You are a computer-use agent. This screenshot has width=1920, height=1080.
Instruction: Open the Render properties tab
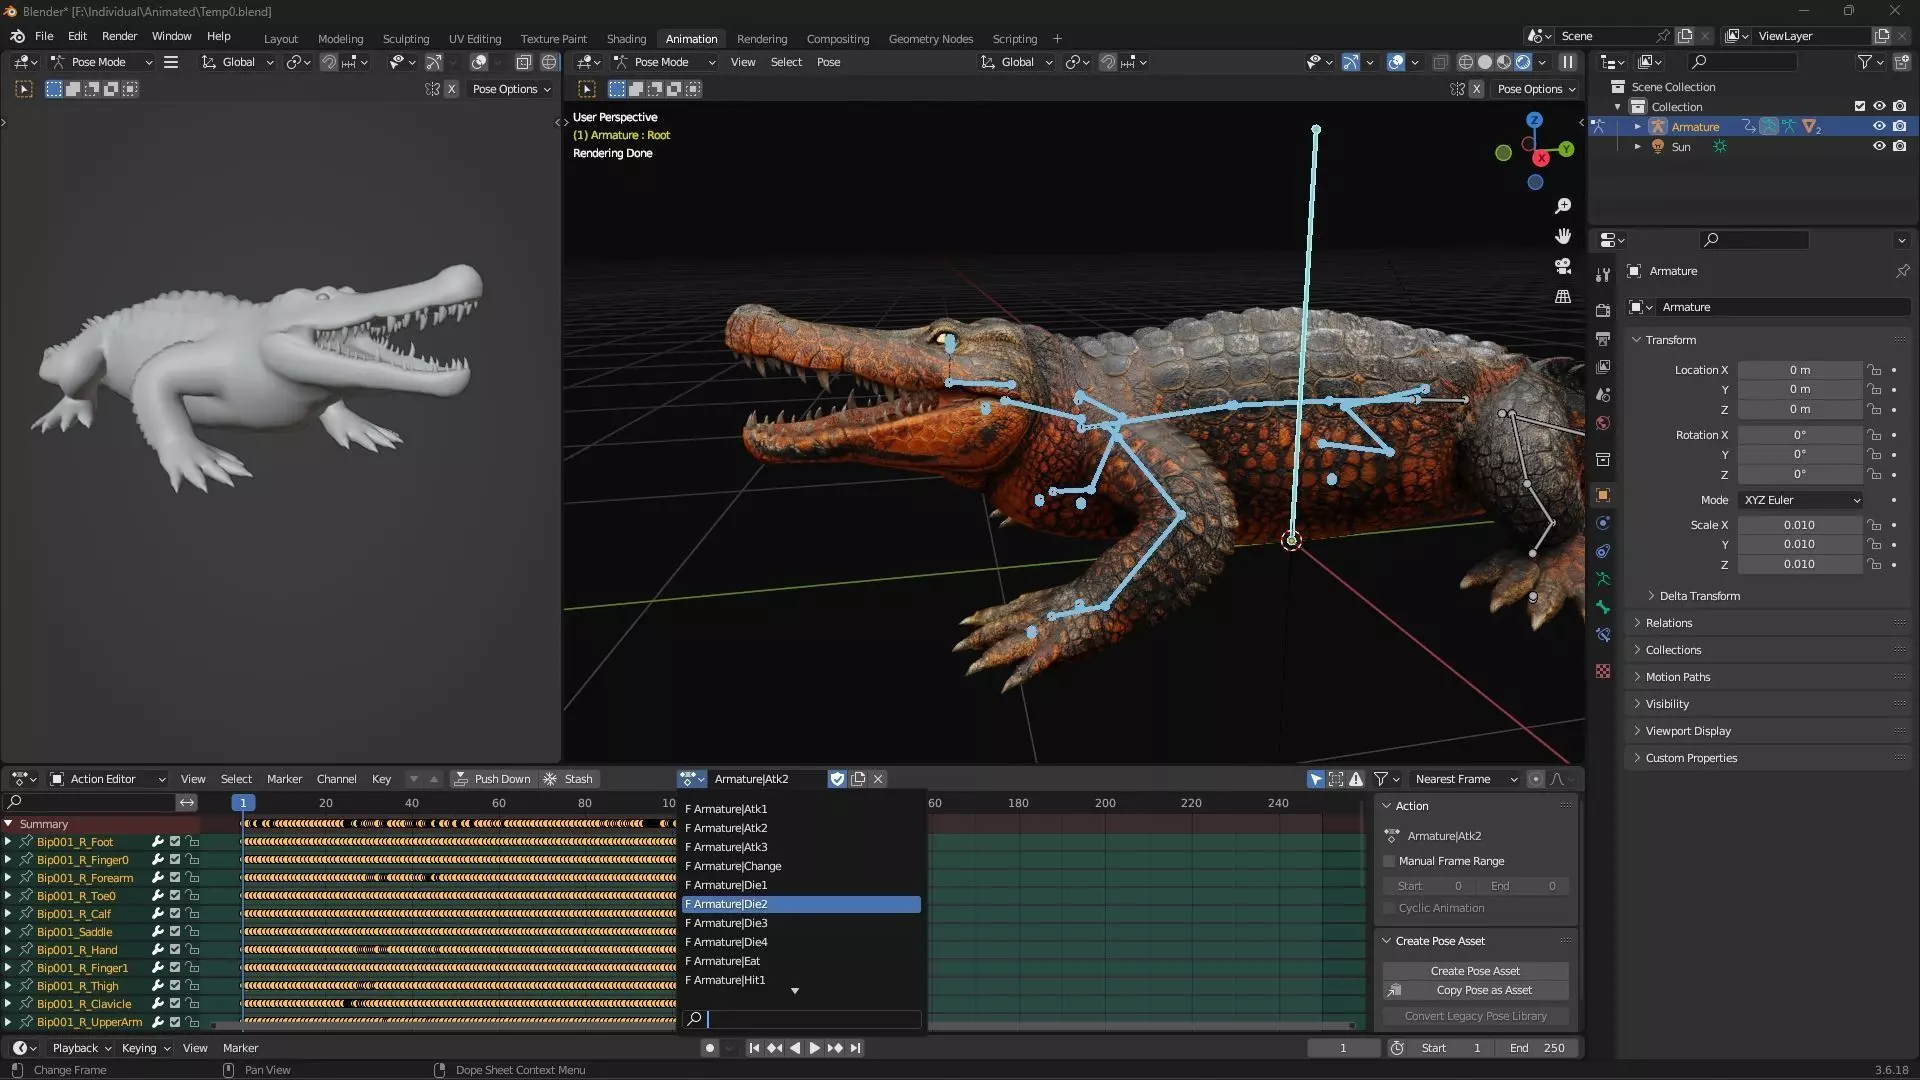coord(1603,311)
